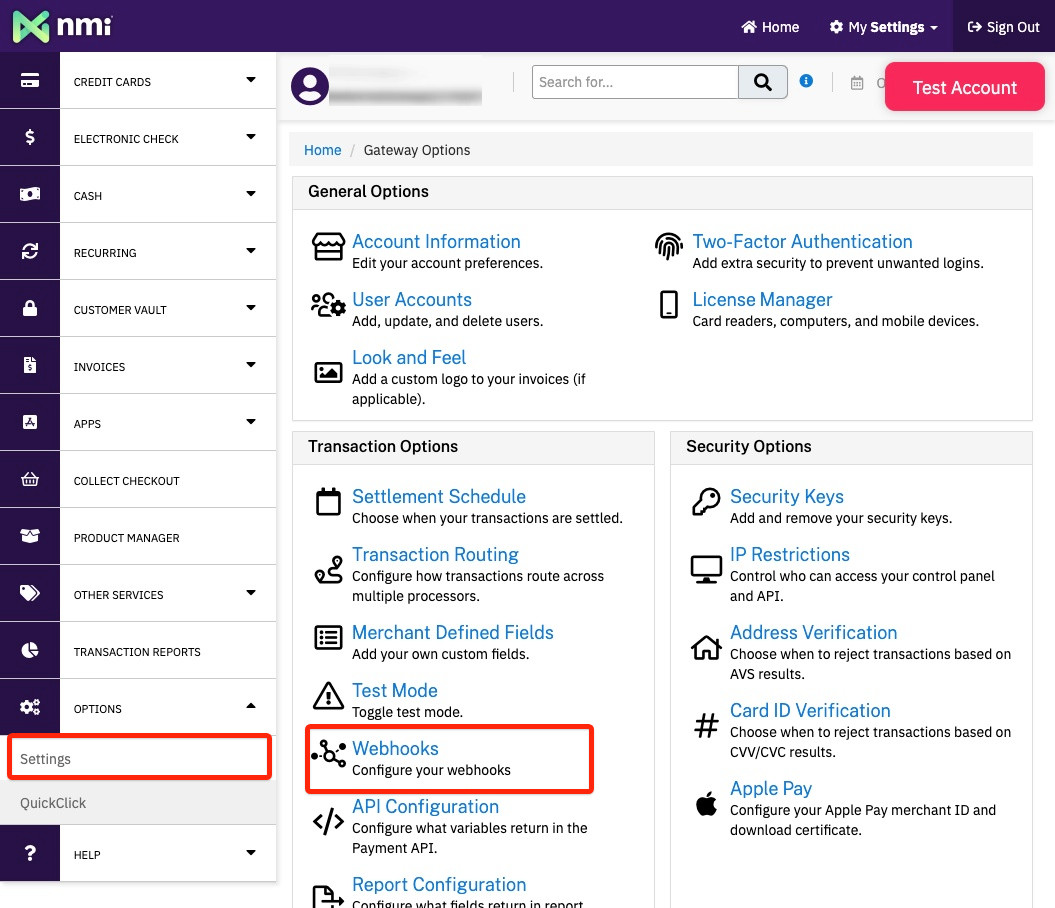The image size is (1055, 908).
Task: Click the Product Manager box icon
Action: click(30, 536)
